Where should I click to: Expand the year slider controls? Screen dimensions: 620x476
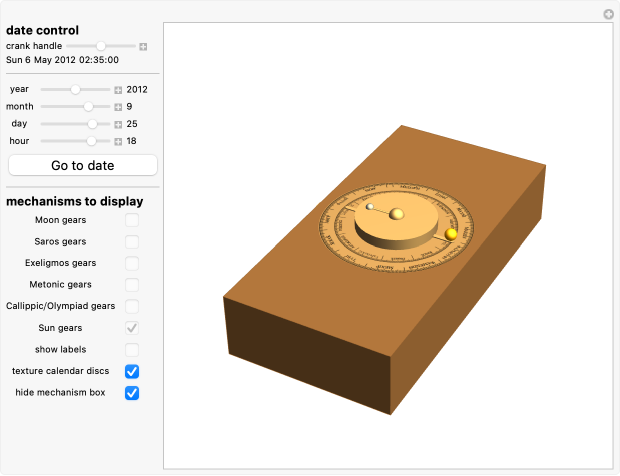[x=118, y=90]
